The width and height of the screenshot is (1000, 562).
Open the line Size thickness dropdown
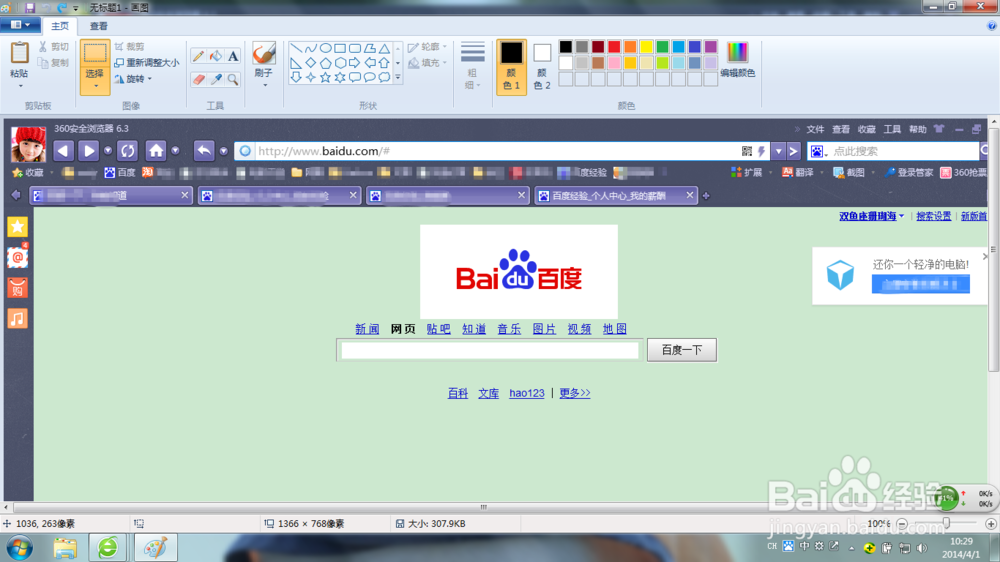(473, 67)
